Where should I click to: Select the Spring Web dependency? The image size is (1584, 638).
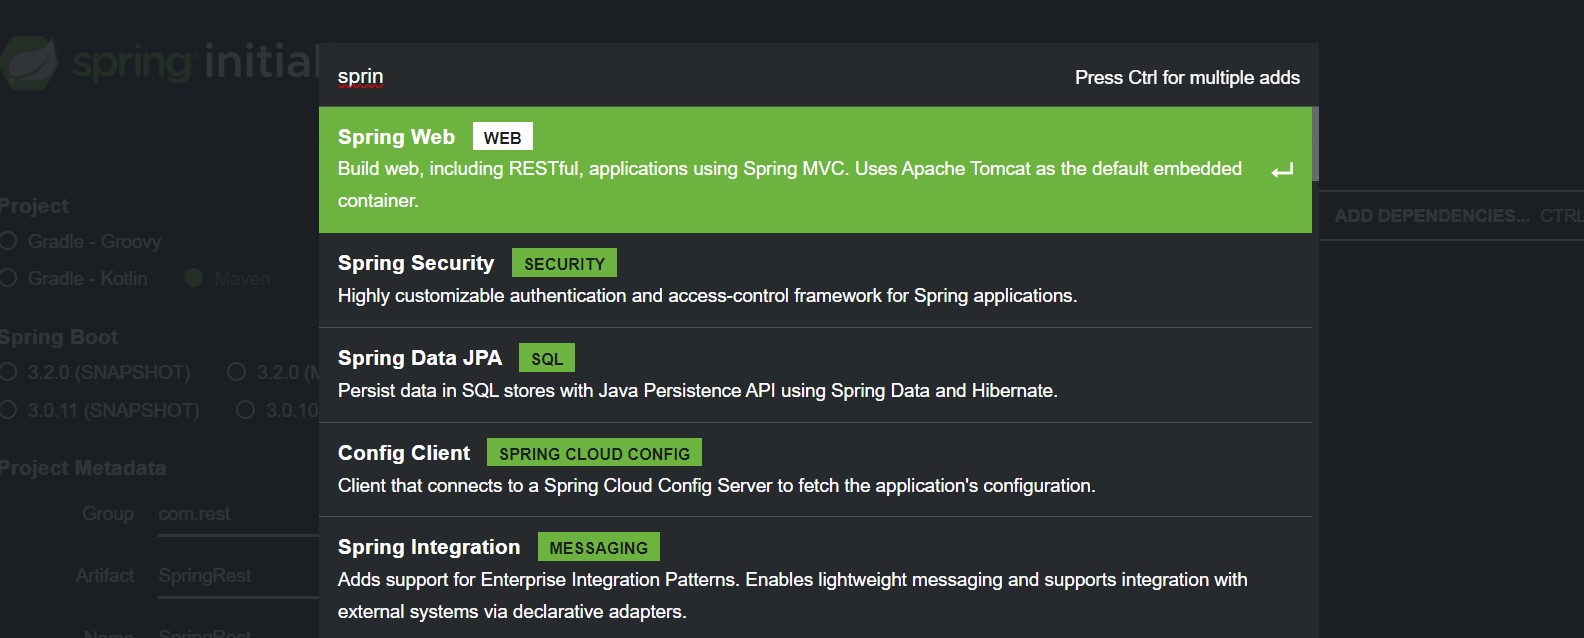[x=815, y=170]
